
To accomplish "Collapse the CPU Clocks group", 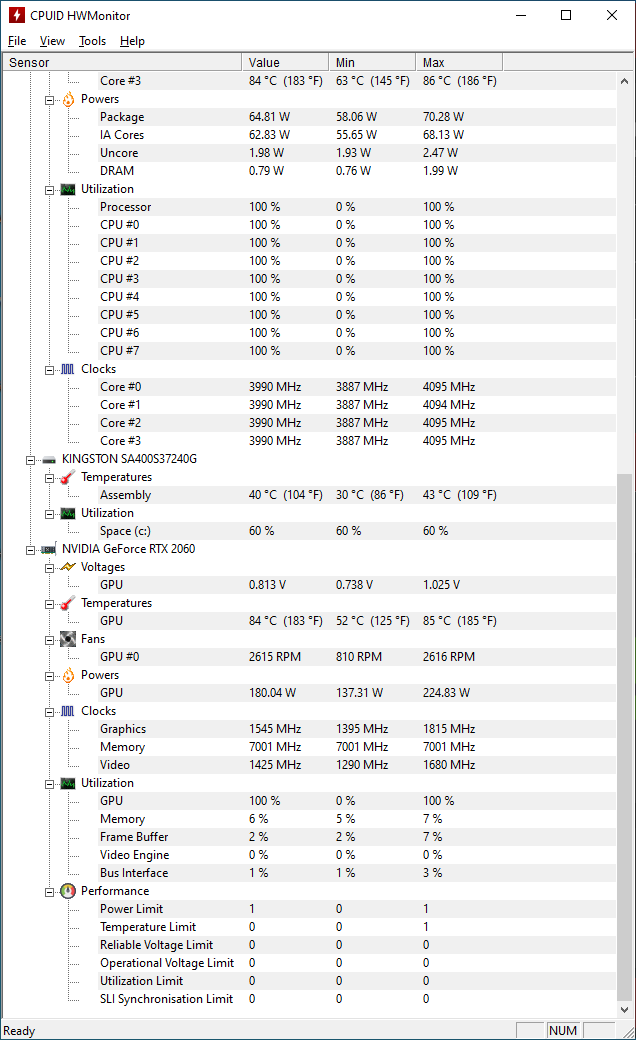I will (50, 369).
